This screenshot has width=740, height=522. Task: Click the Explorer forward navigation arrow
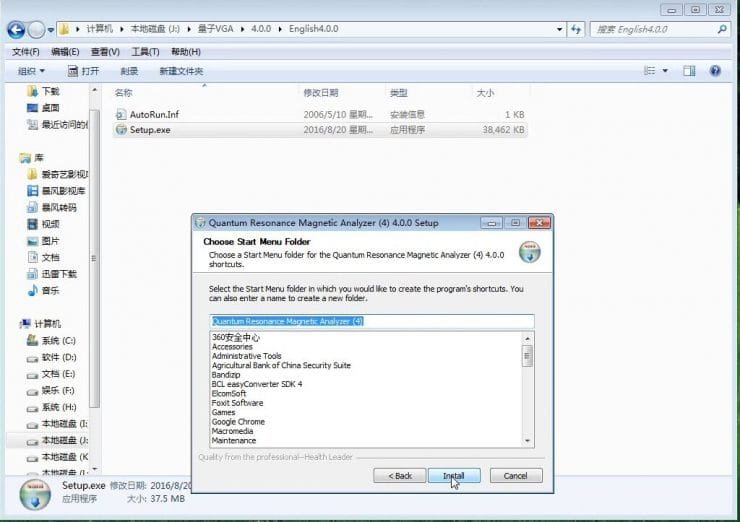point(36,30)
